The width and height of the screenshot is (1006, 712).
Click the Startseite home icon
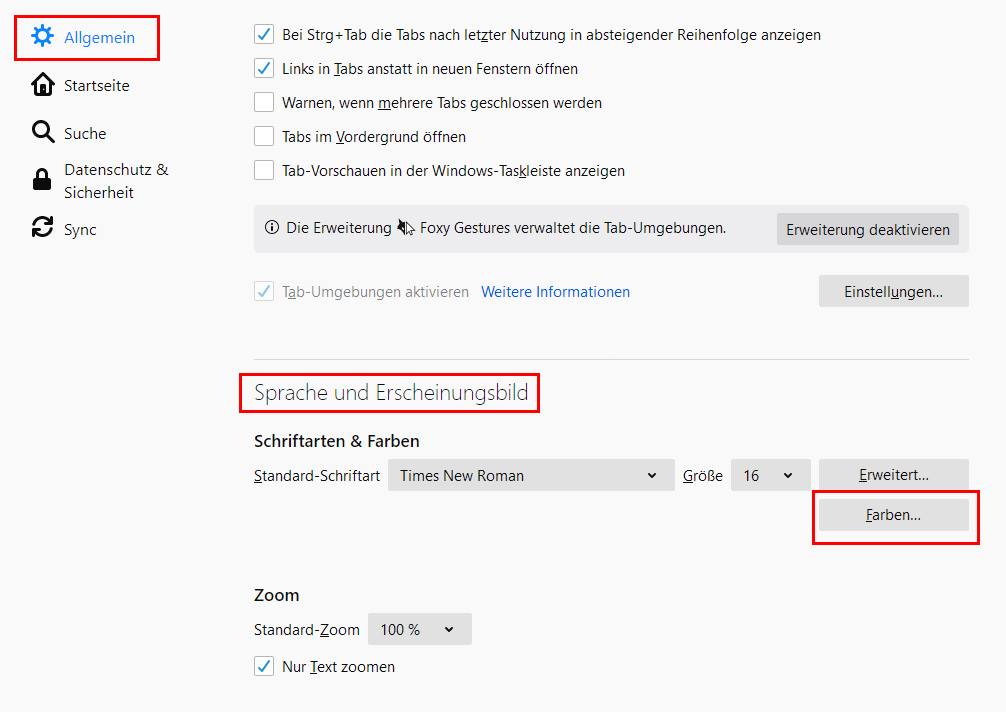(42, 85)
